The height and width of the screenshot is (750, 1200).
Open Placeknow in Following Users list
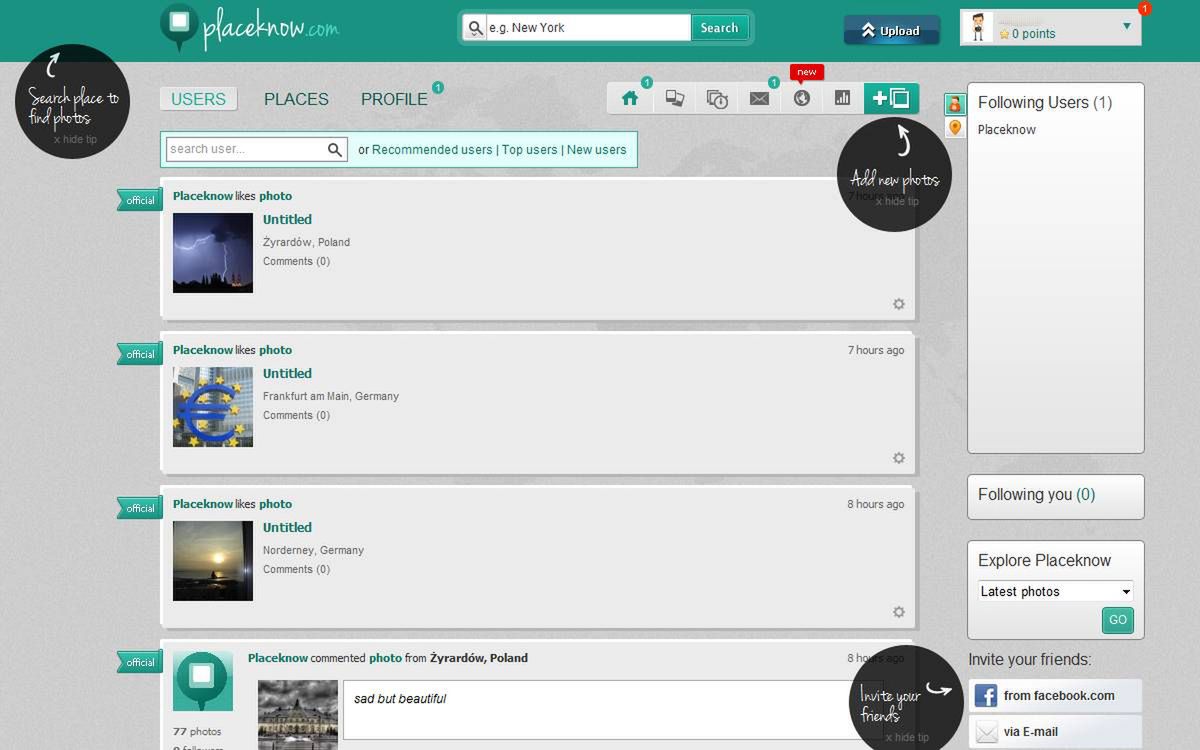click(1007, 130)
